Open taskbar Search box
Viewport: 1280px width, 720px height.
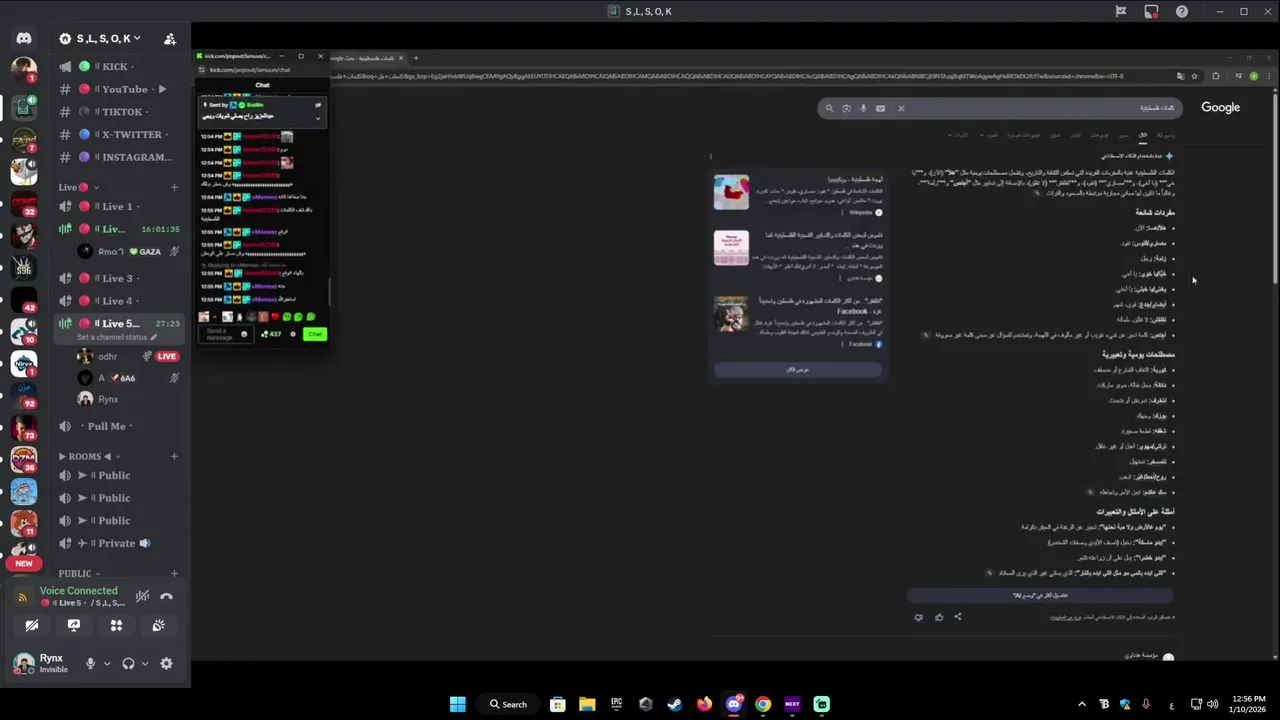[508, 704]
